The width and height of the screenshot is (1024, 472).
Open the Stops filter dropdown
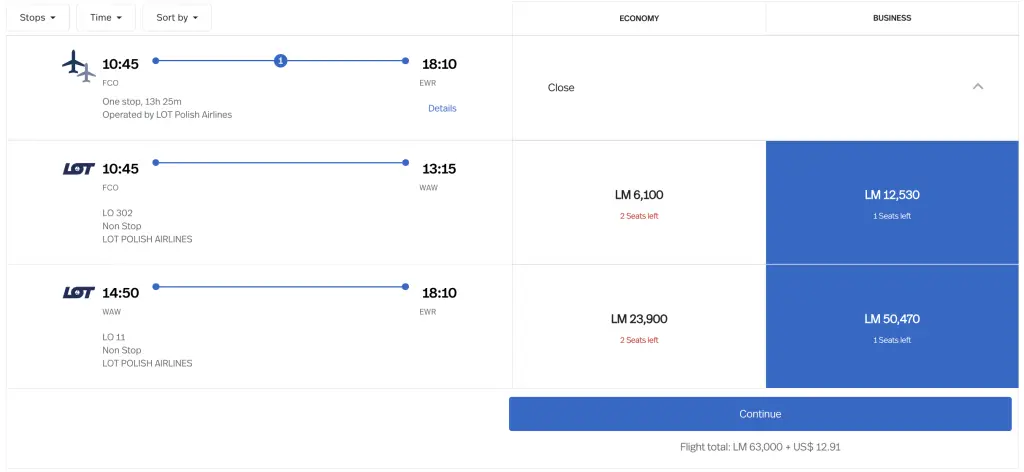[38, 18]
